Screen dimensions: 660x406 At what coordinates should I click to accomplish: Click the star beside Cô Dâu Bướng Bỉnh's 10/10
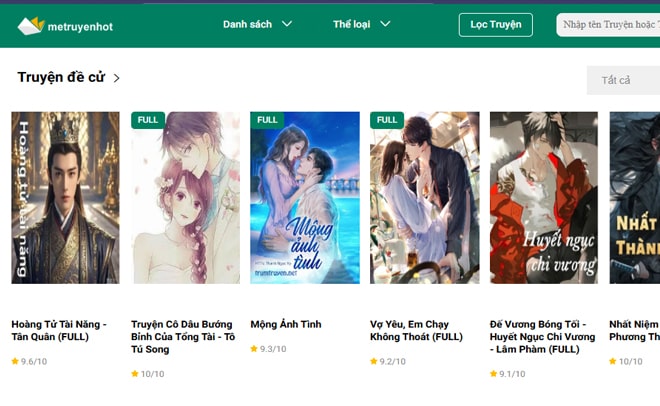click(135, 374)
